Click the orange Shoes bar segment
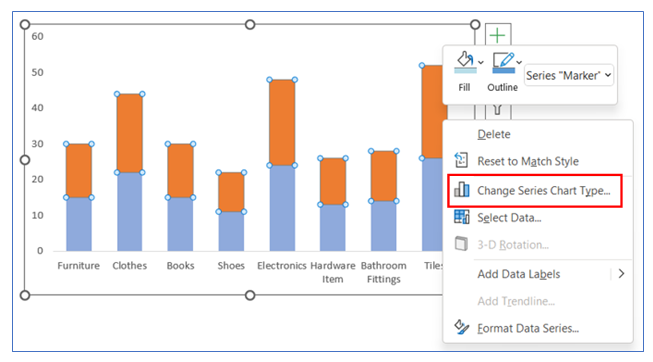653x362 pixels. coord(231,192)
